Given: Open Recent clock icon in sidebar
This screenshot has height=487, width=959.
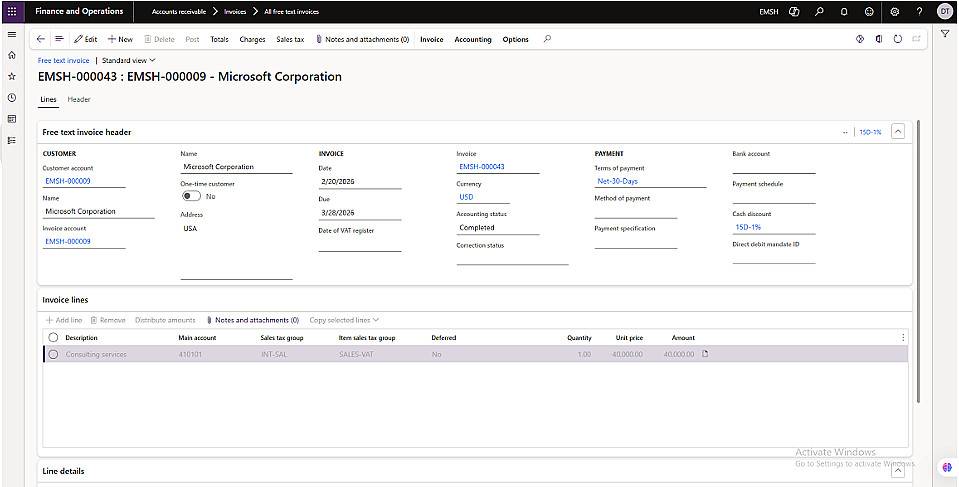Looking at the screenshot, I should click(x=11, y=97).
